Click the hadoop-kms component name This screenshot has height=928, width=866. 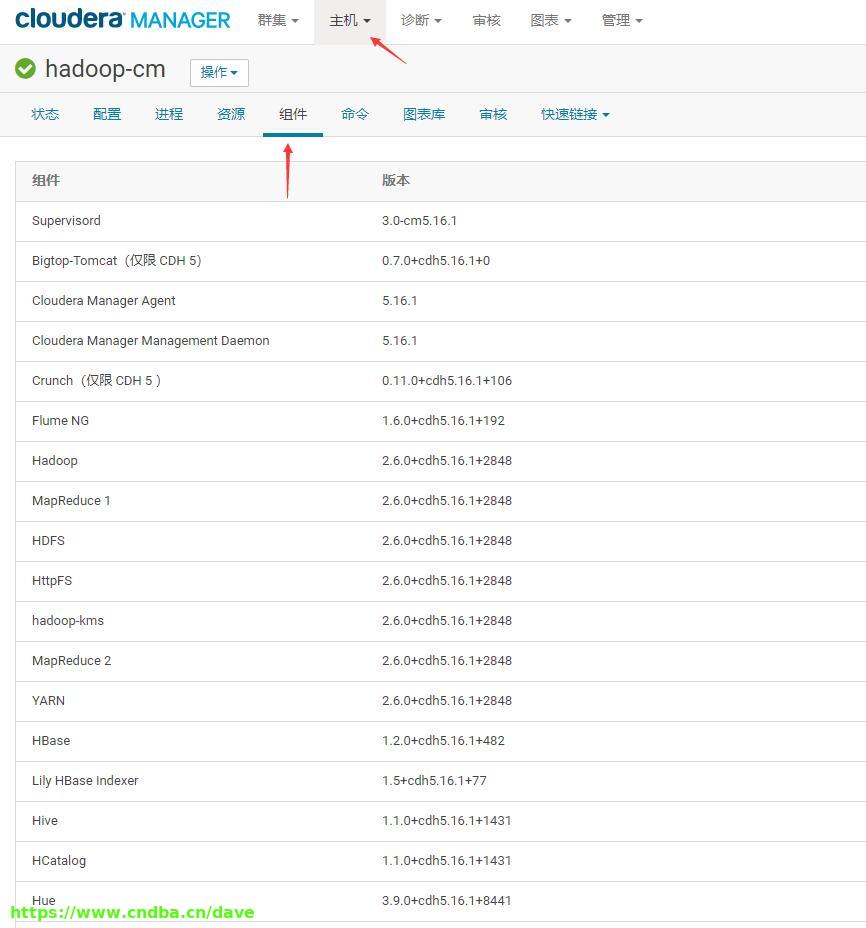67,621
